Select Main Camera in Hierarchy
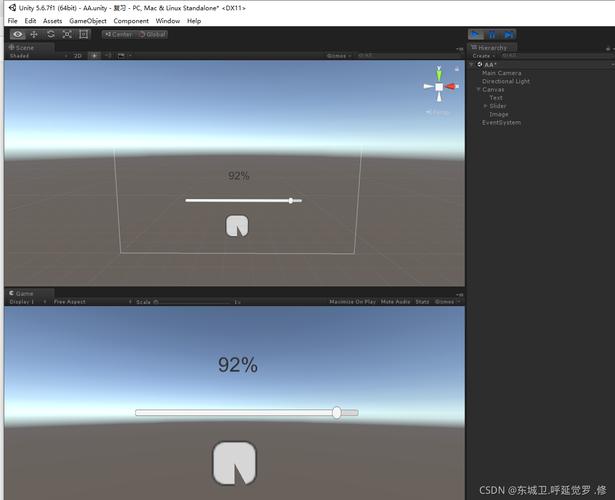Screen dimensions: 615x500 pyautogui.click(x=502, y=73)
